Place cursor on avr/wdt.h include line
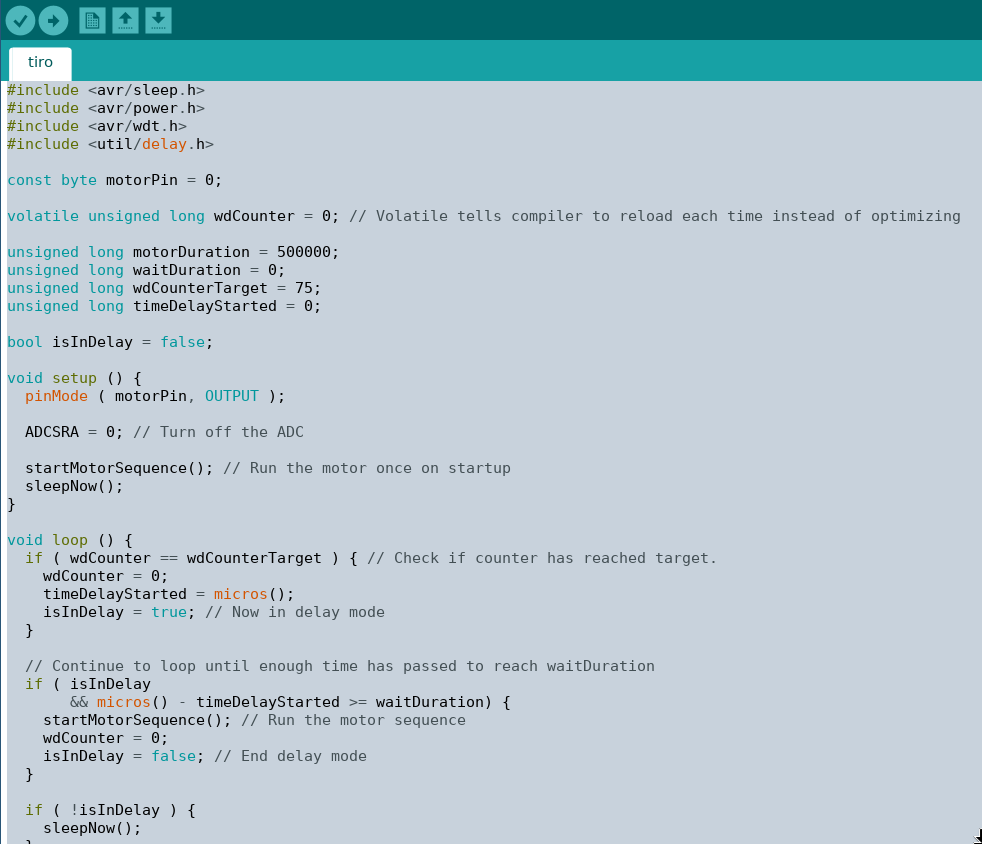Viewport: 982px width, 844px height. point(96,126)
